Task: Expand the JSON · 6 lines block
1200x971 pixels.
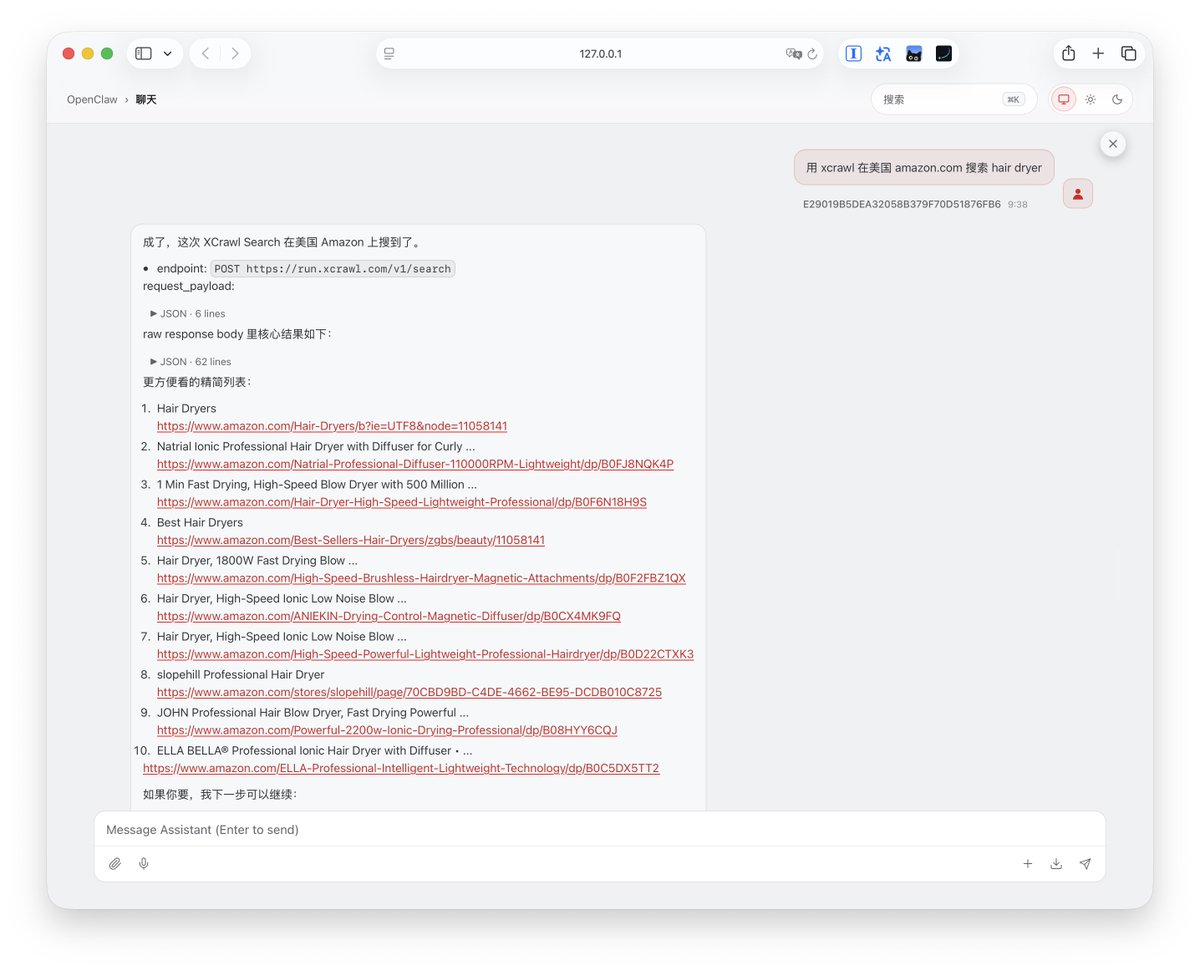Action: pyautogui.click(x=188, y=314)
